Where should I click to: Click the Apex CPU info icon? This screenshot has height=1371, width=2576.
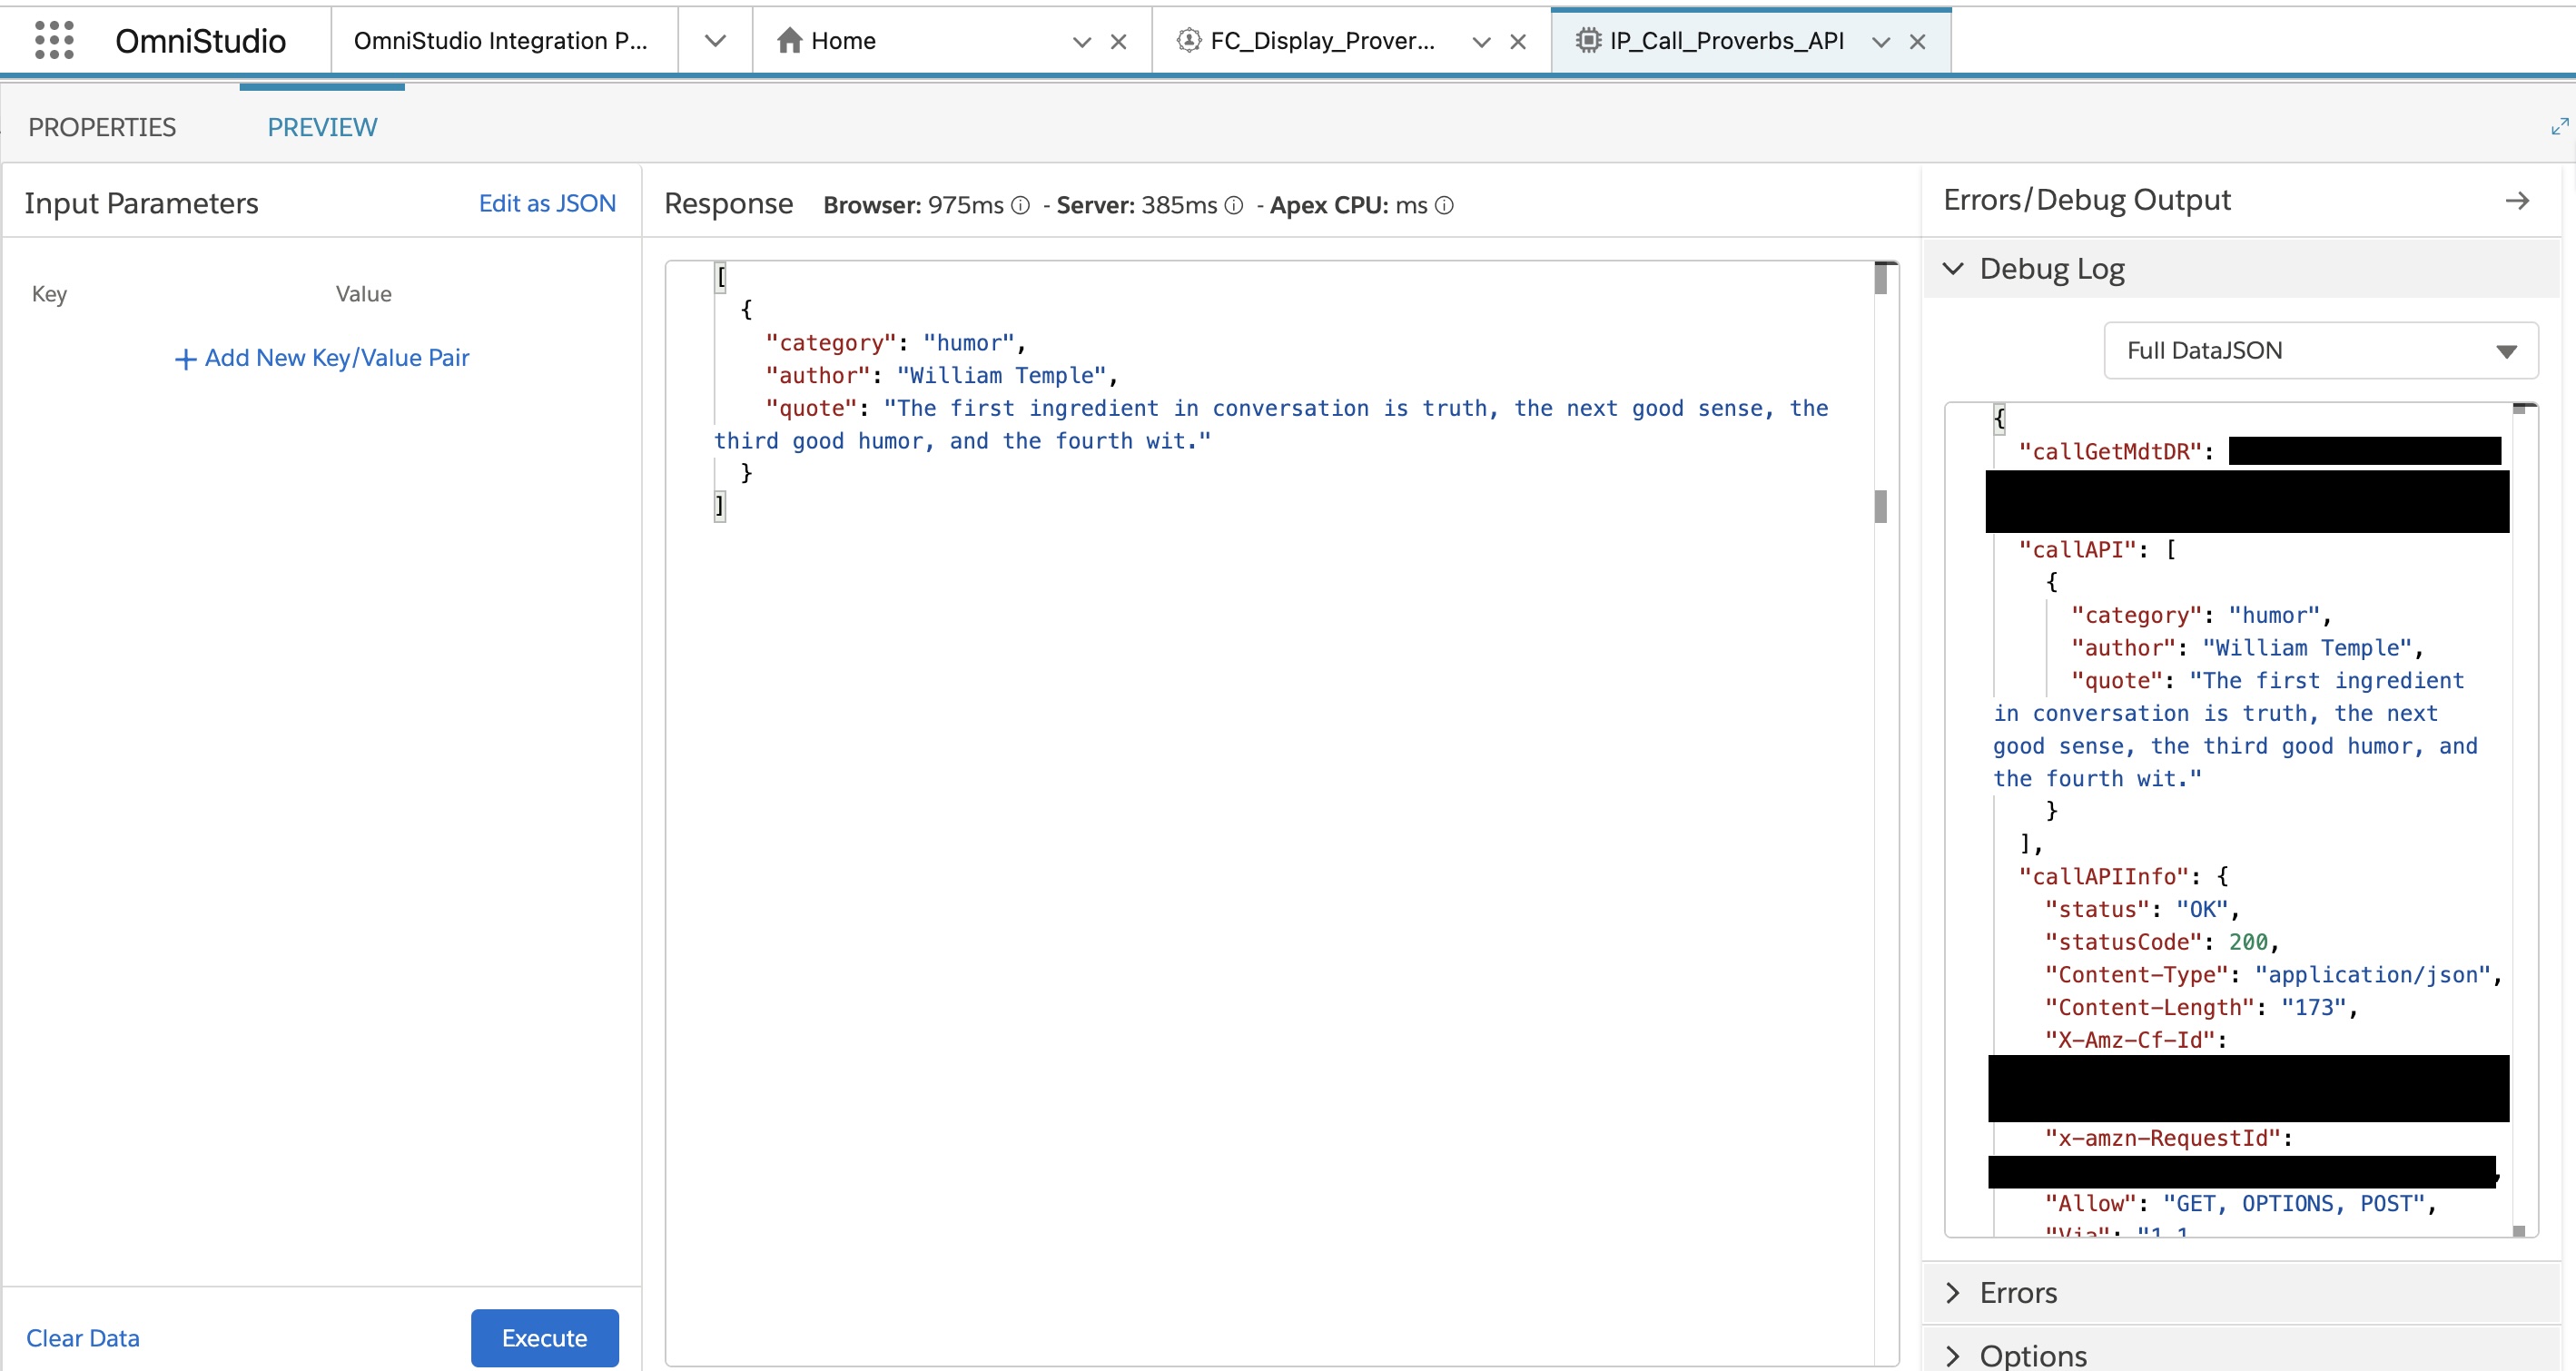coord(1444,205)
